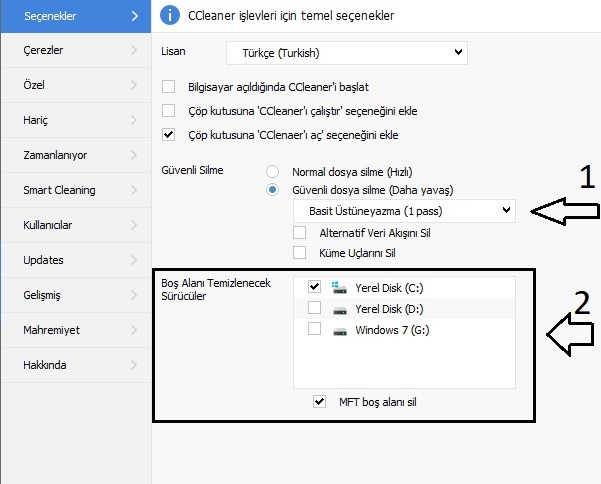Screen dimensions: 601x484
Task: Open the 'Basit Üstüneyazma (1 pass)' dropdown
Action: click(404, 210)
